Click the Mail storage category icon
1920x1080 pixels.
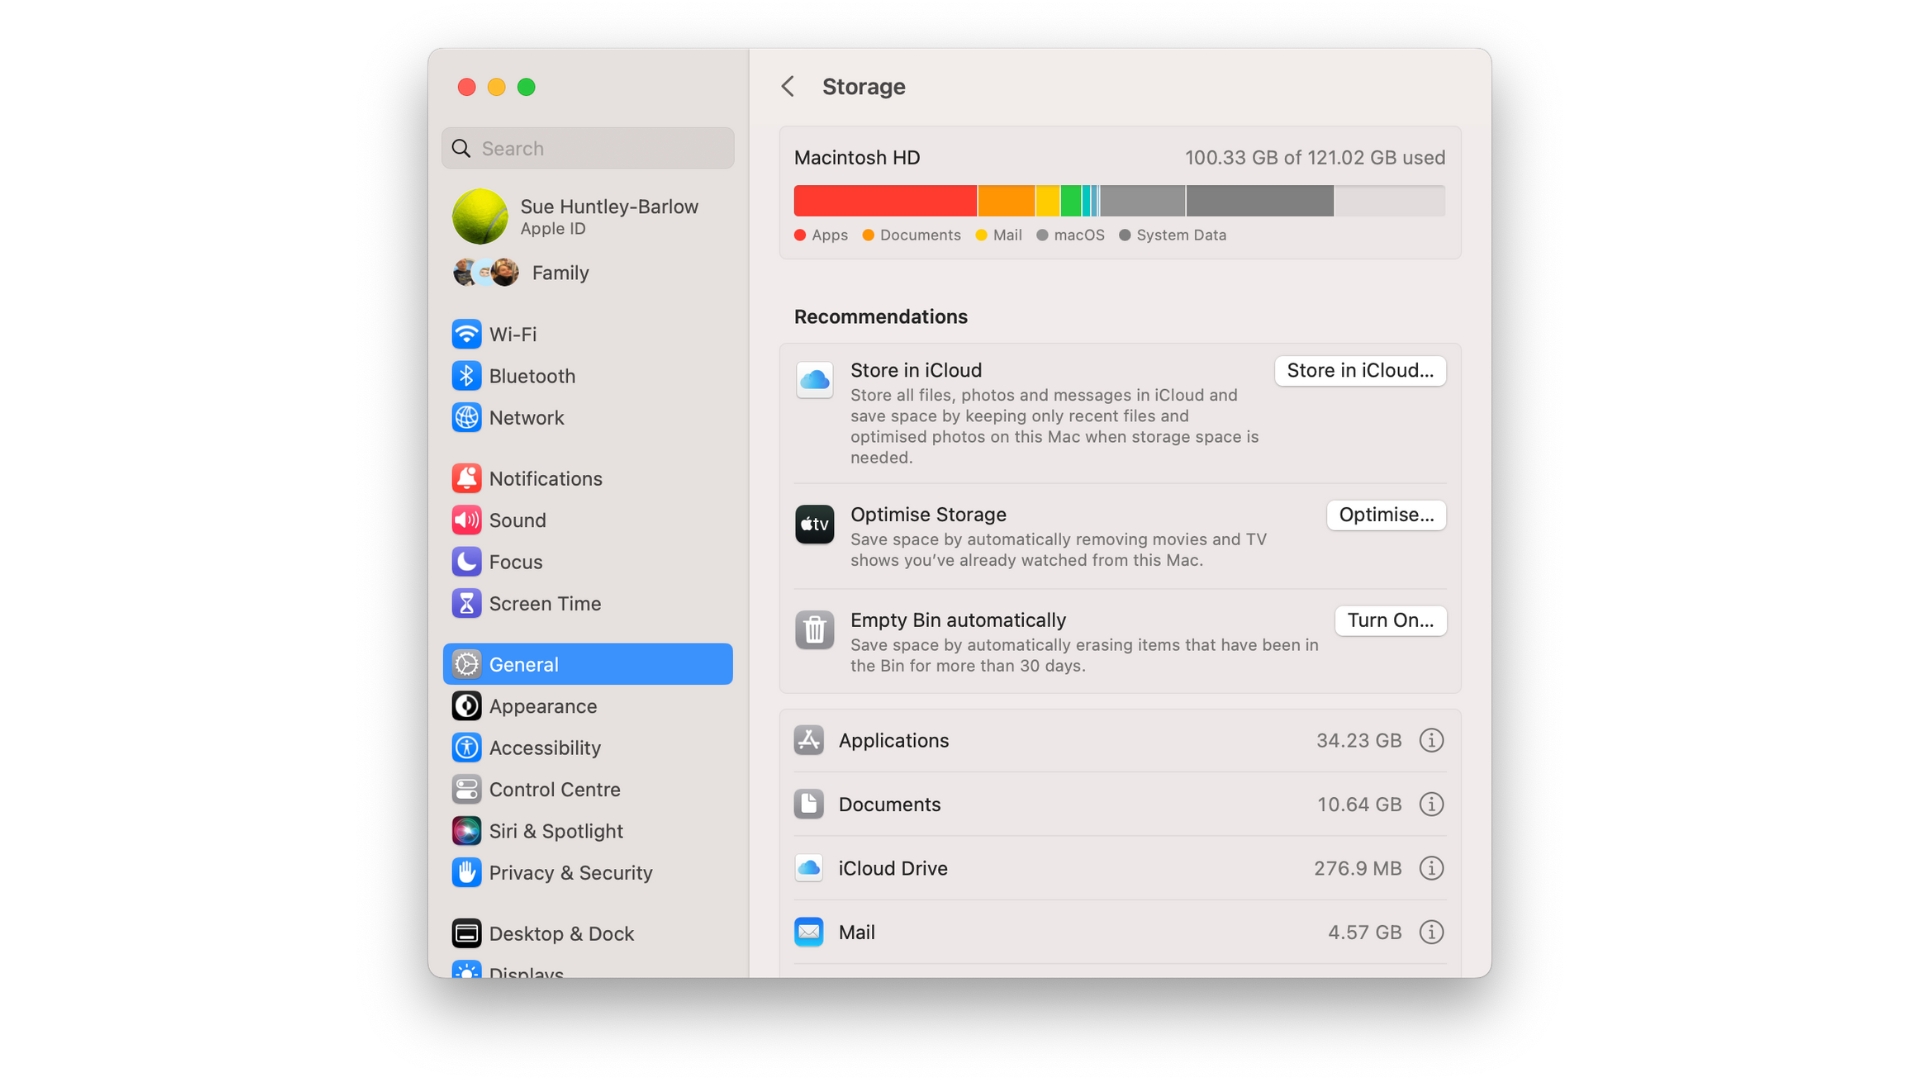coord(808,932)
